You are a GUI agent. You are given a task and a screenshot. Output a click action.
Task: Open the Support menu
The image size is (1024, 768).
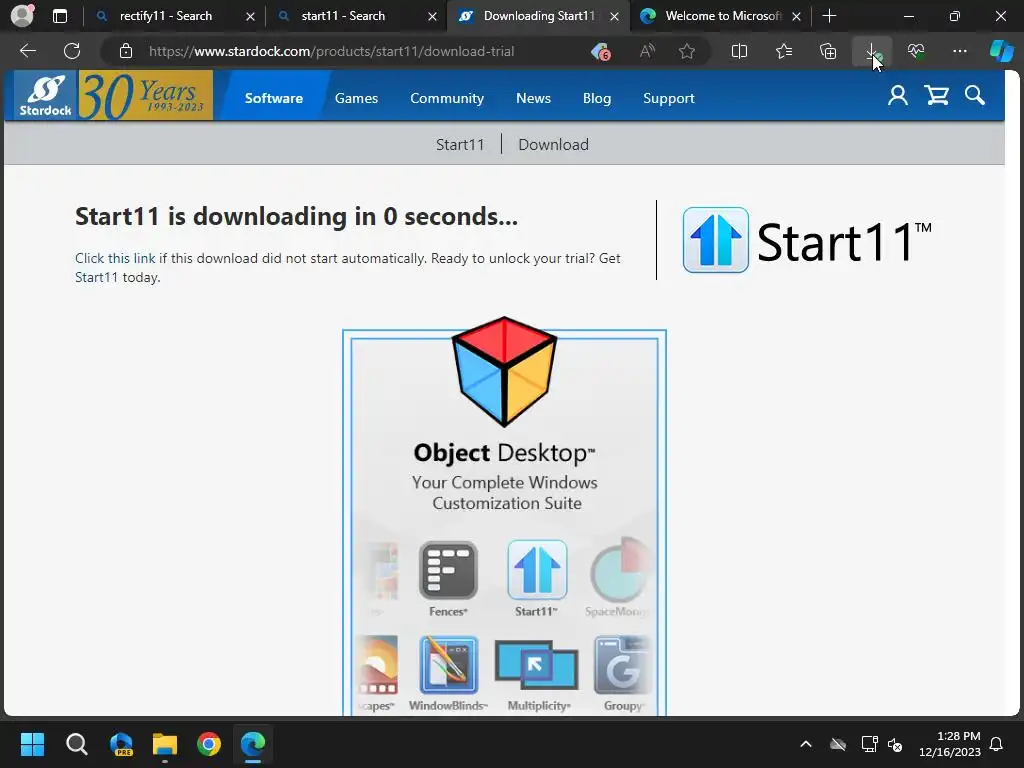[669, 98]
